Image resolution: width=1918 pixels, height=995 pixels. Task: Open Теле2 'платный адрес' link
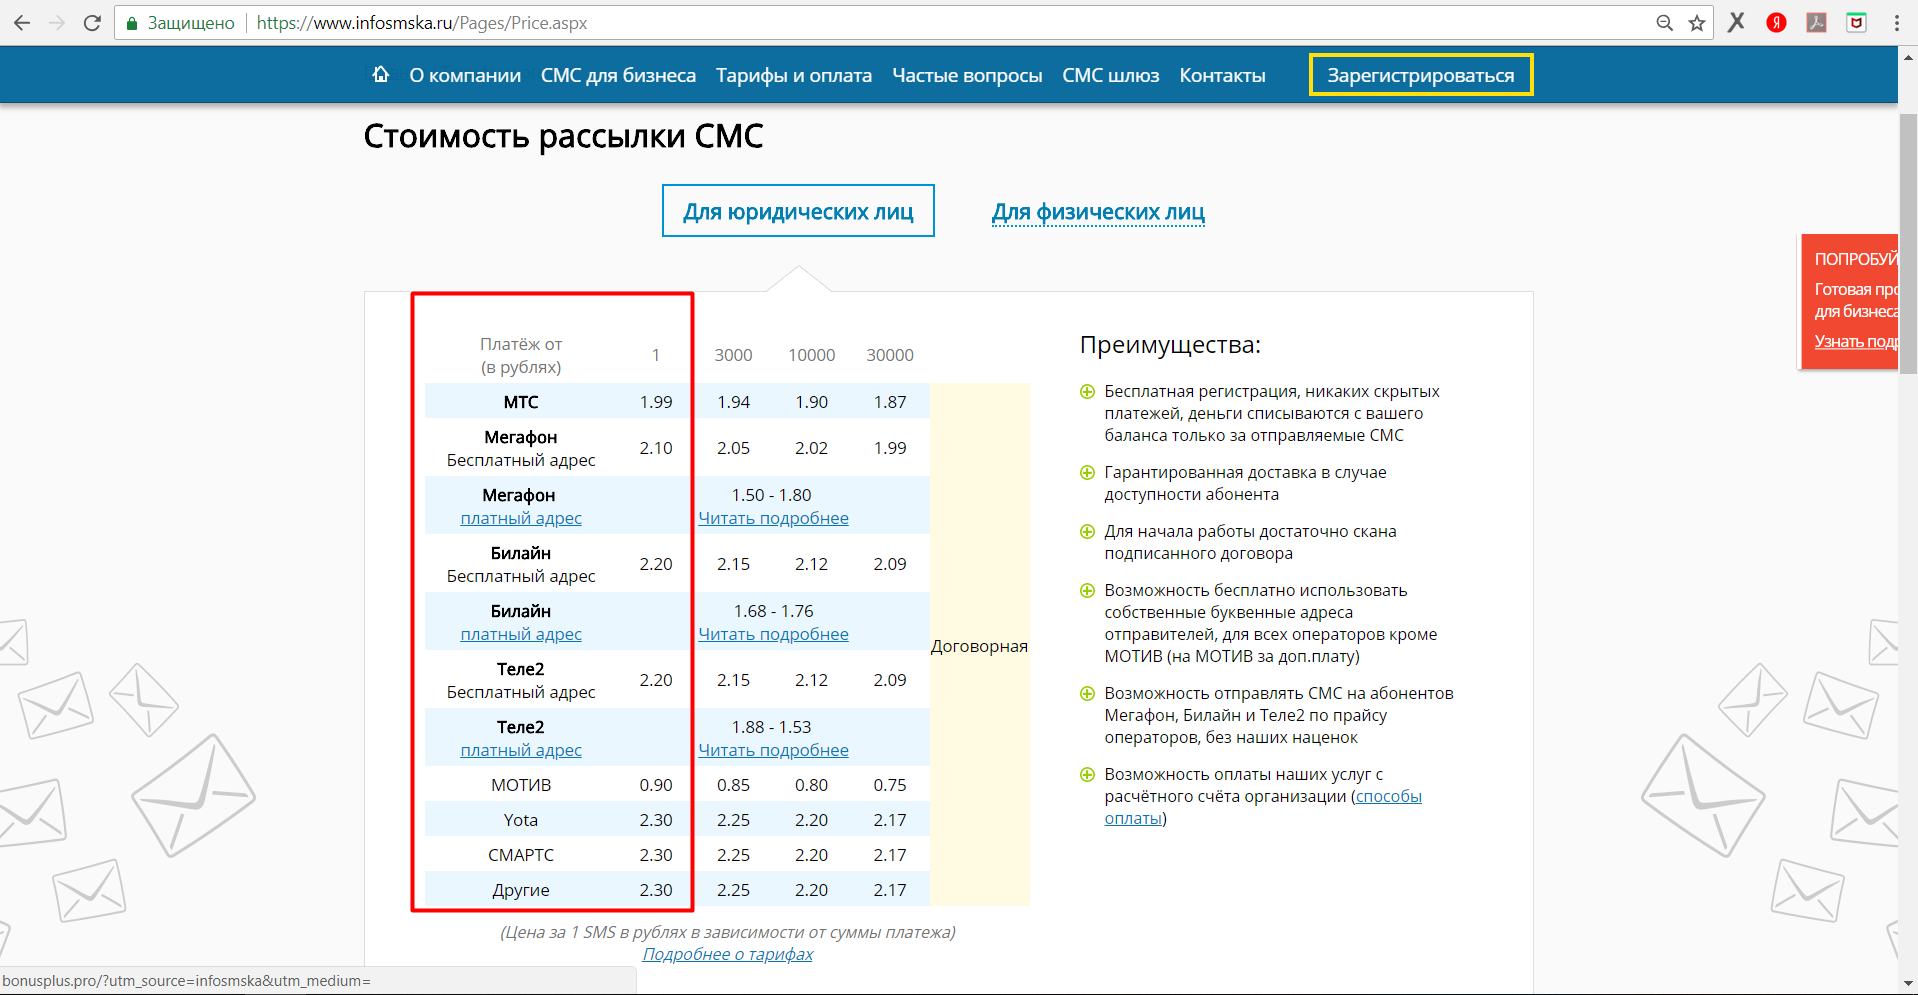pos(521,750)
